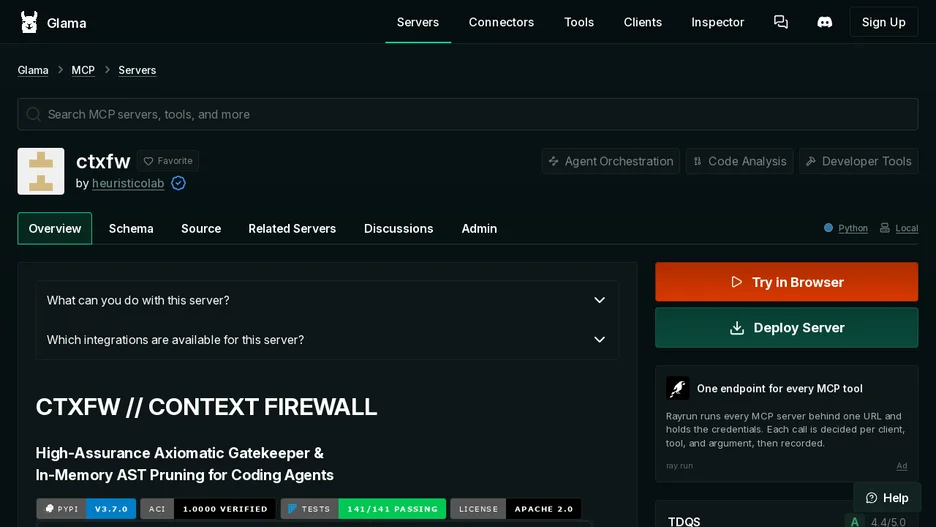This screenshot has height=527, width=936.
Task: Click the Glama llama logo icon
Action: click(29, 22)
